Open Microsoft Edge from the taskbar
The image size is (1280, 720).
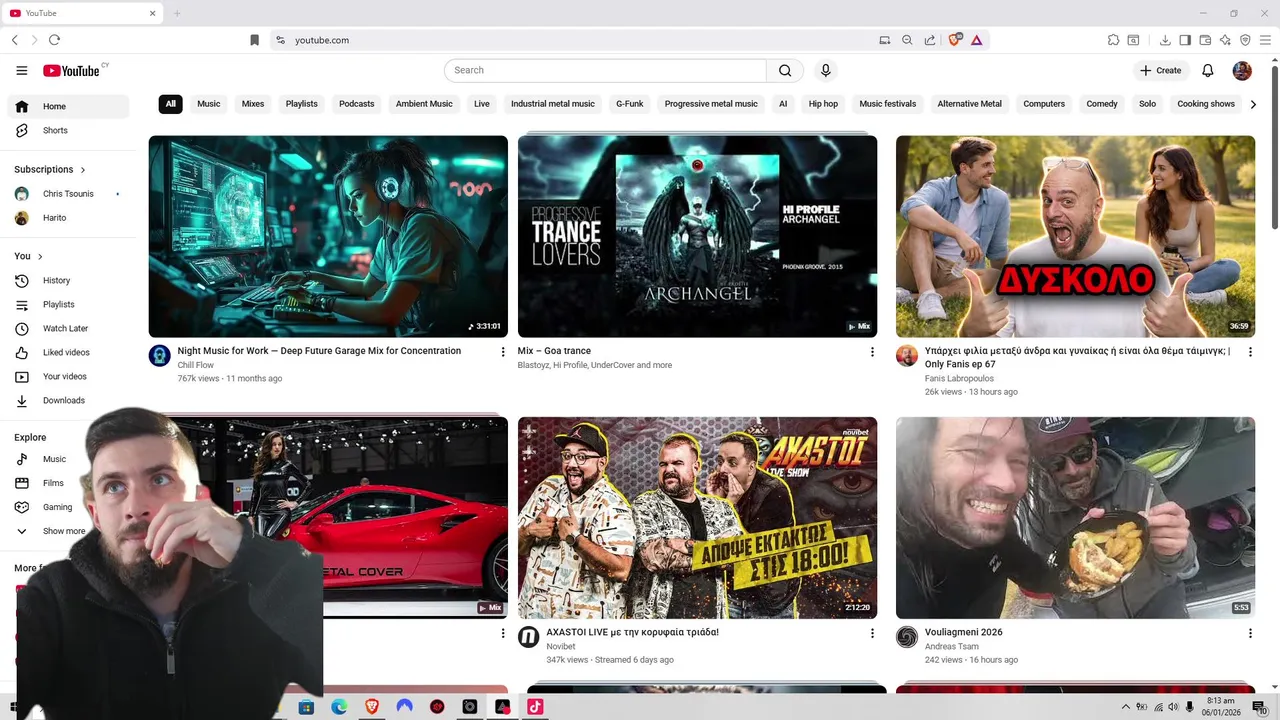click(x=339, y=706)
